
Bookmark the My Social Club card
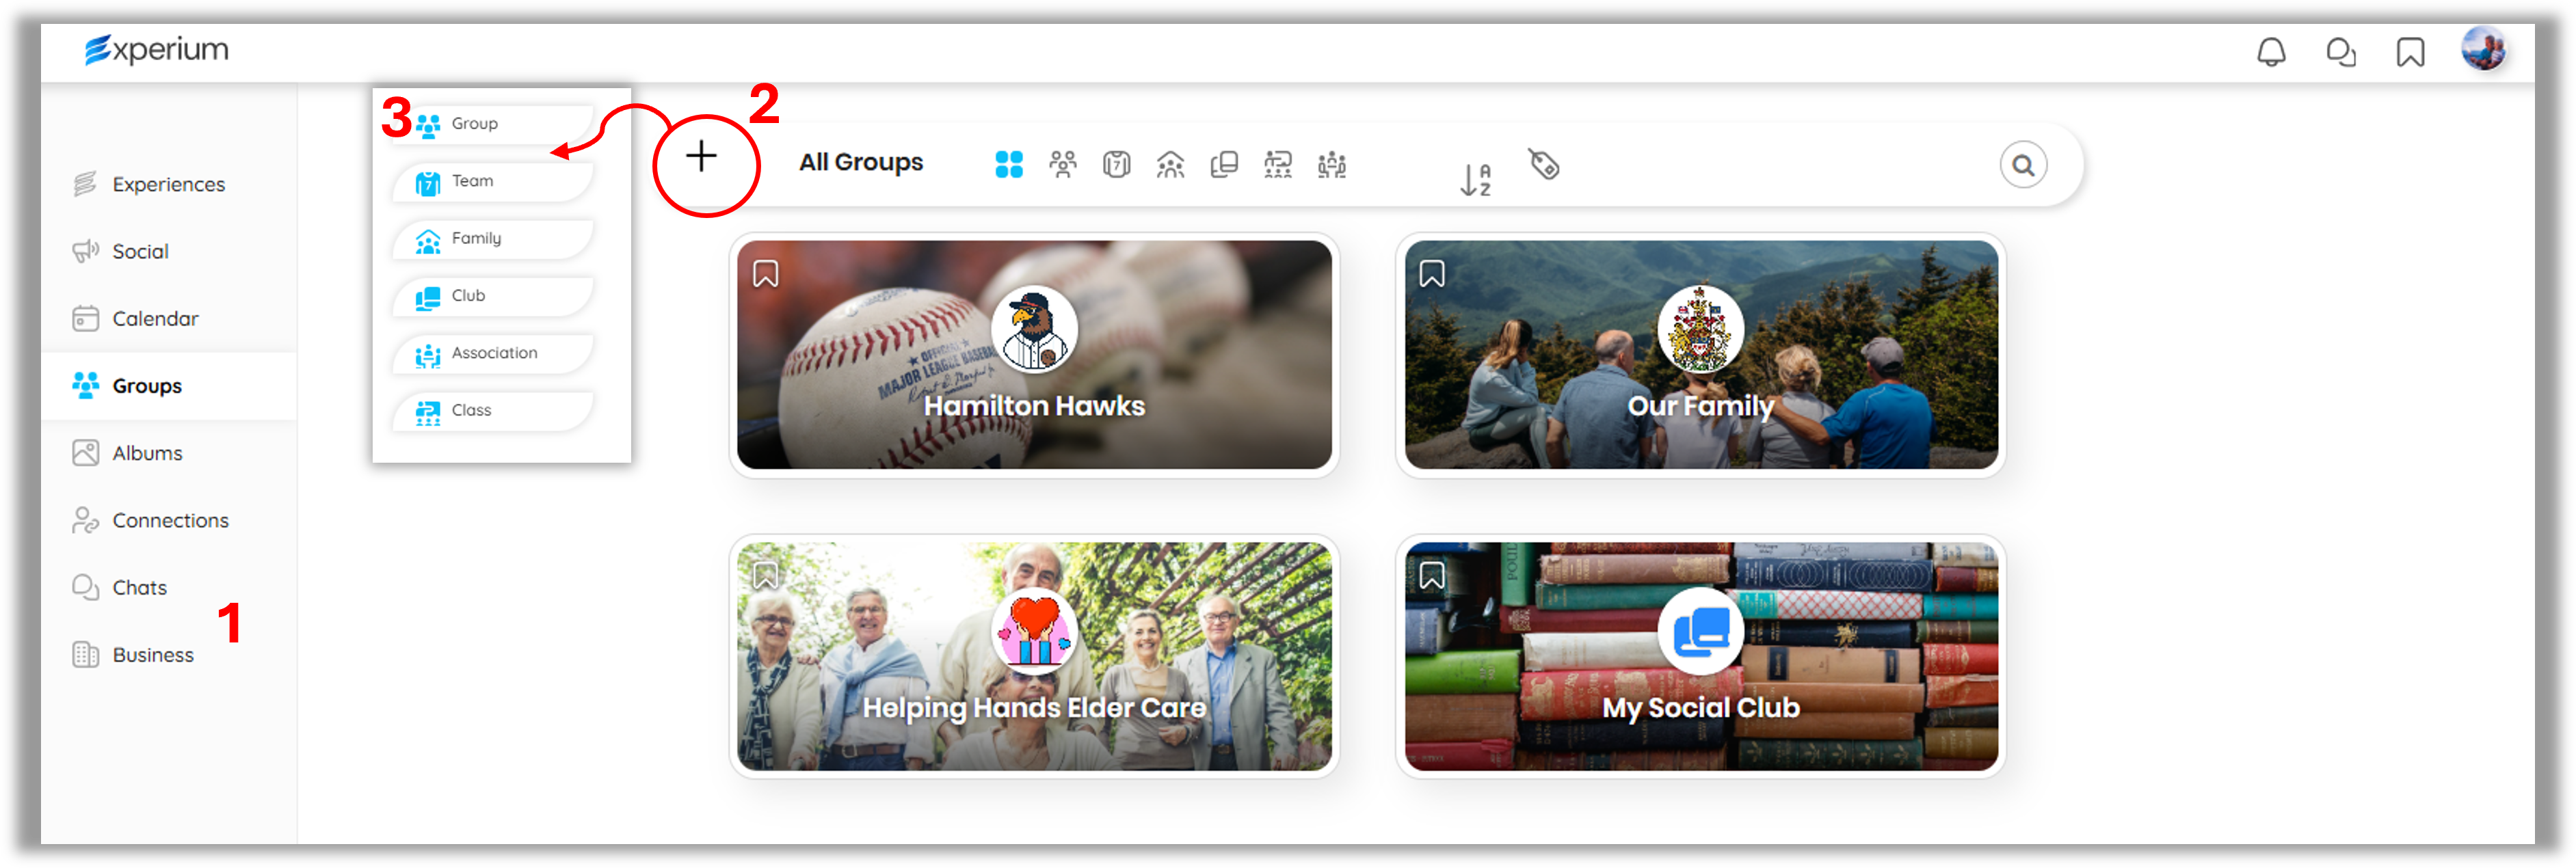1431,576
